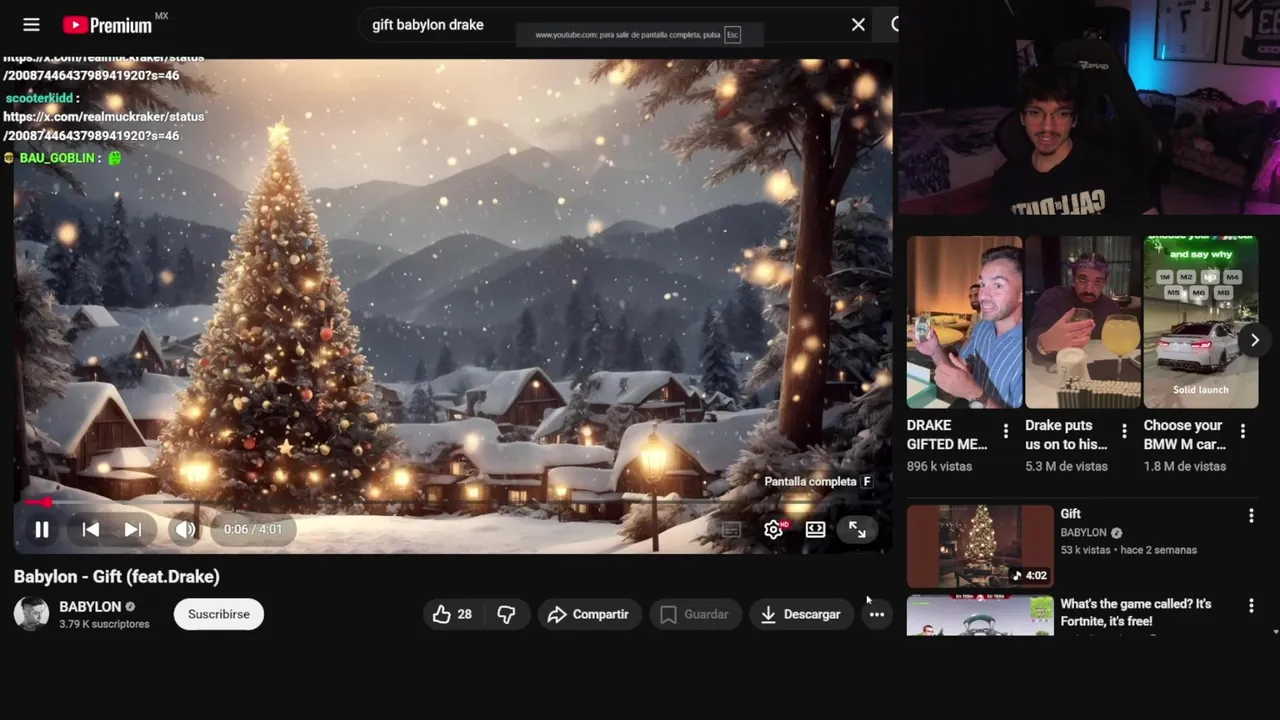Viewport: 1280px width, 720px height.
Task: Click the '3.79 K suscriptores' text
Action: click(x=104, y=624)
